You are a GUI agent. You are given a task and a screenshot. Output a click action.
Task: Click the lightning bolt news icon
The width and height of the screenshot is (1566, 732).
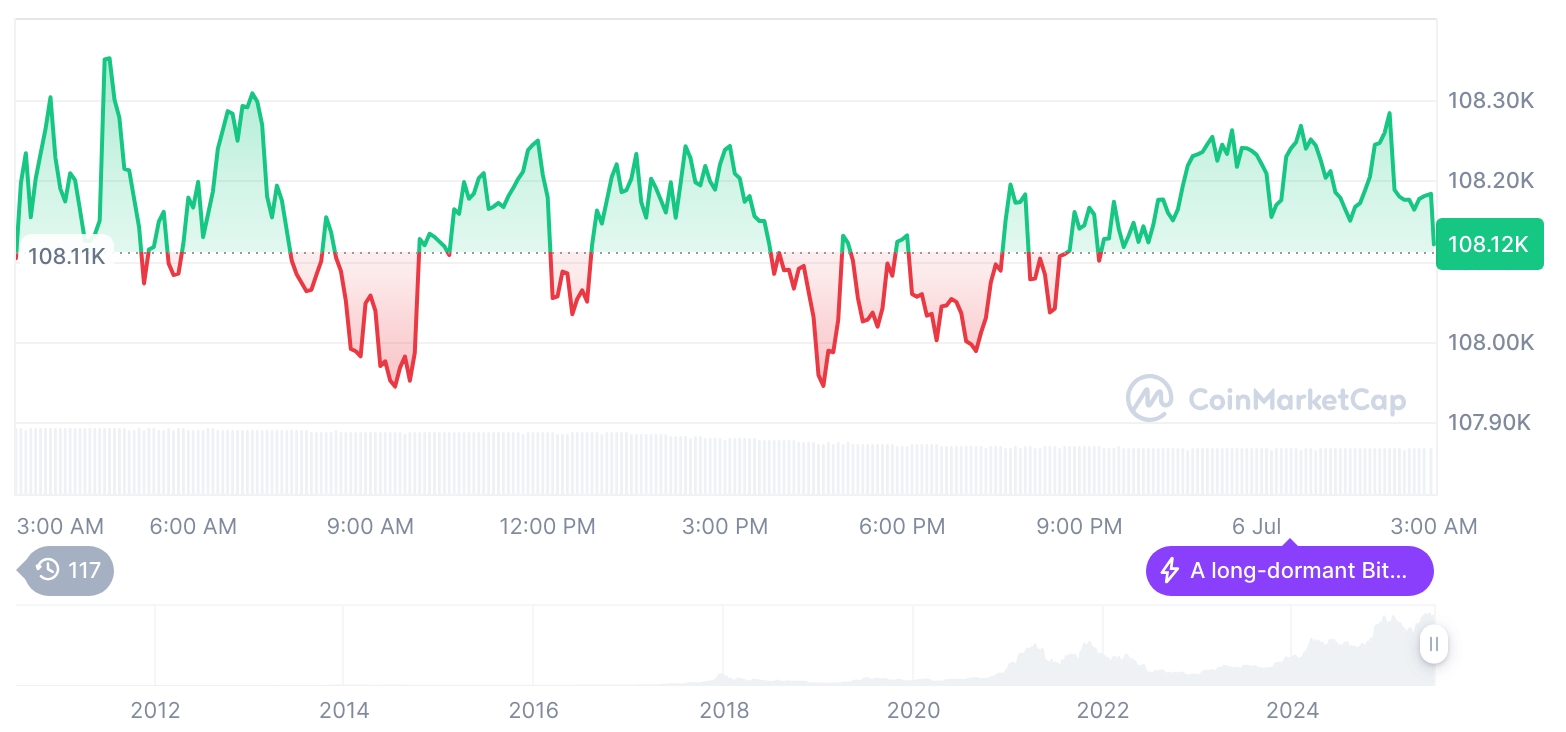[x=1169, y=571]
